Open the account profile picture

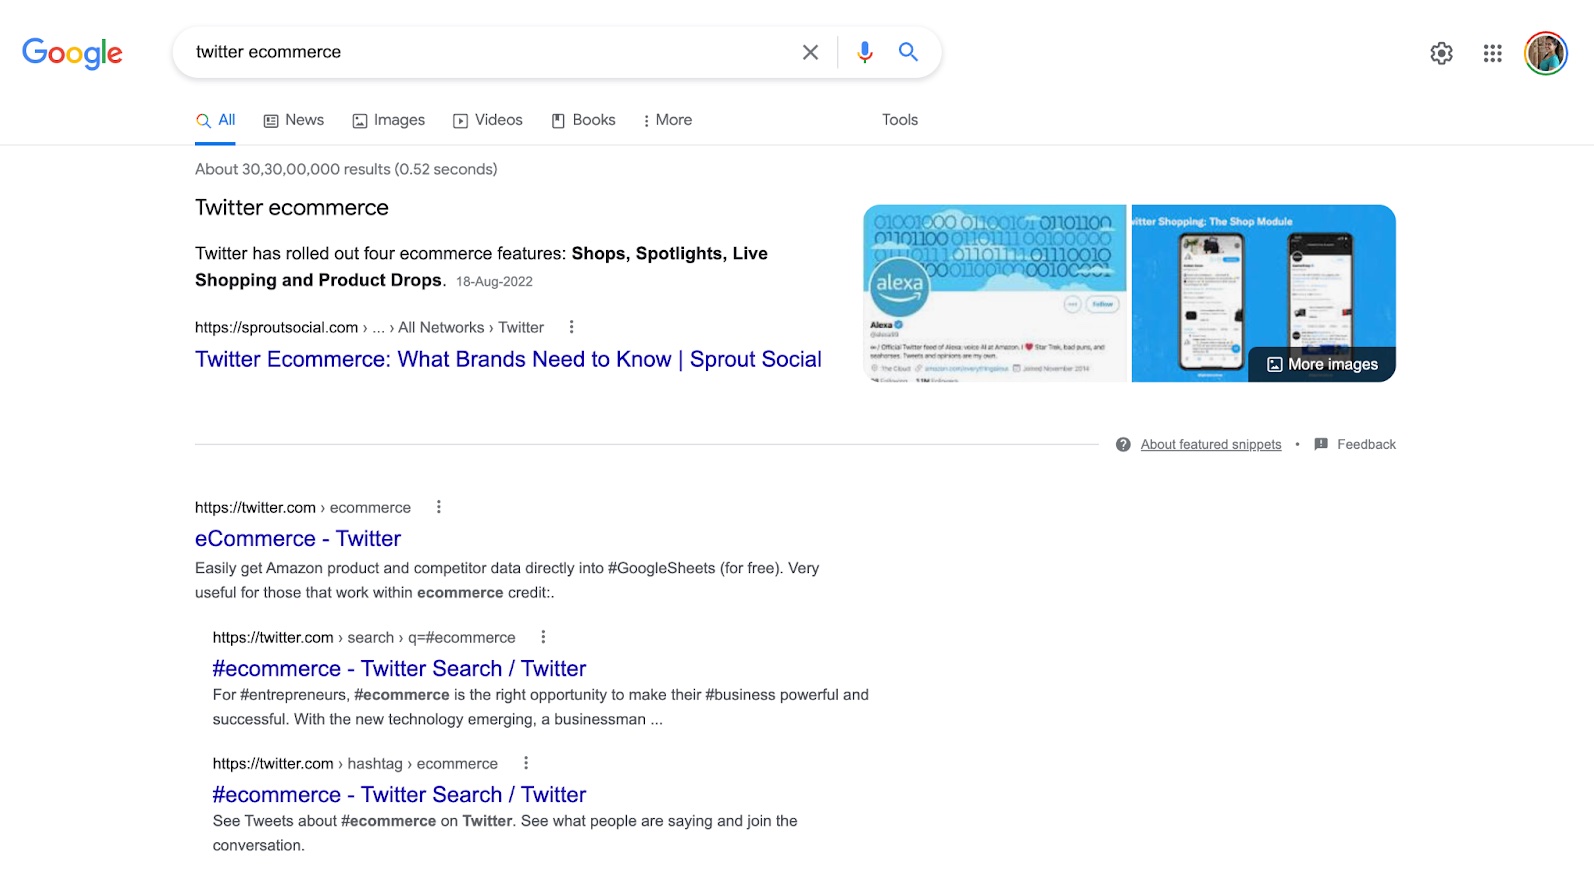pos(1546,53)
